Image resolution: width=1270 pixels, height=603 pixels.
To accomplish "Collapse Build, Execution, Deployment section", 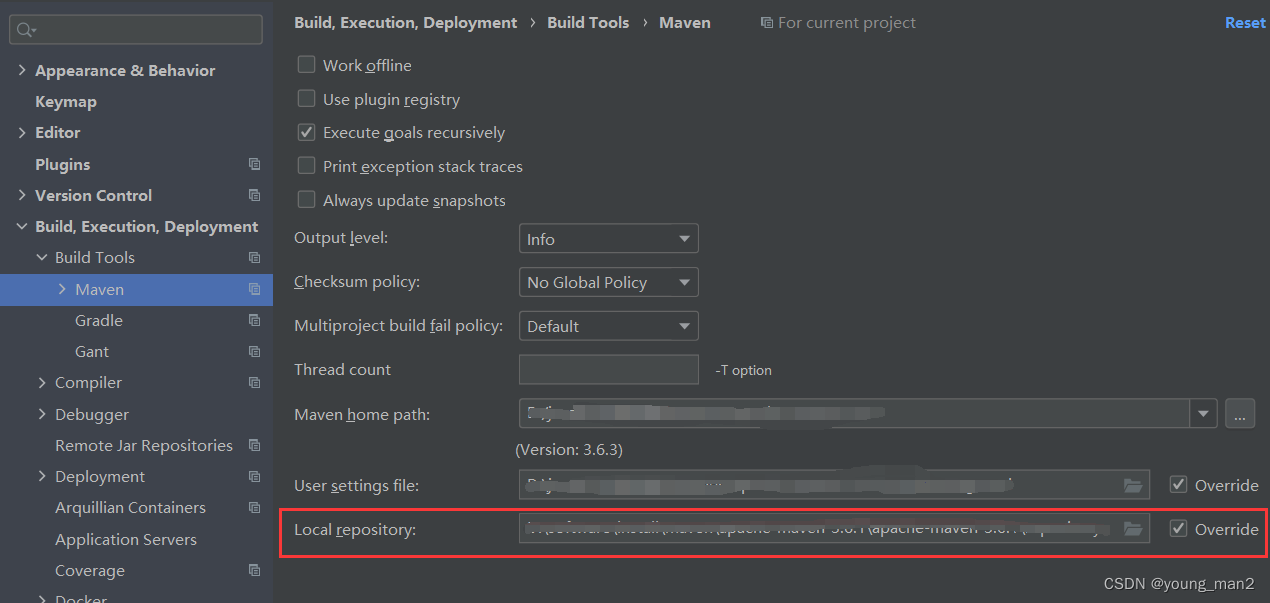I will (x=22, y=227).
